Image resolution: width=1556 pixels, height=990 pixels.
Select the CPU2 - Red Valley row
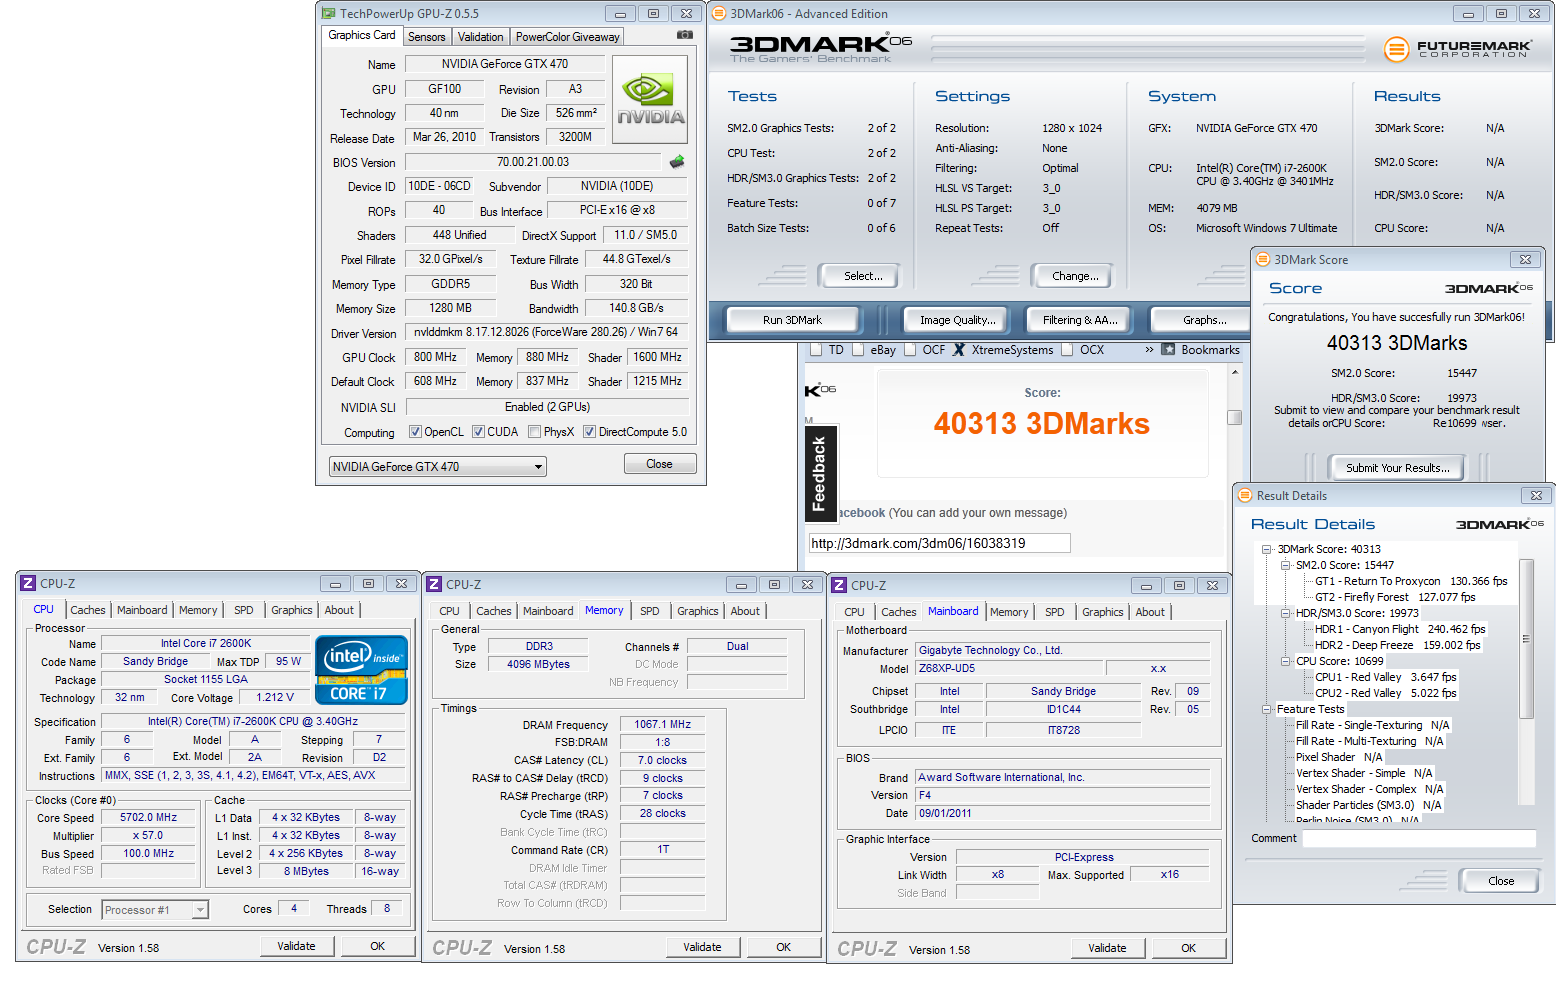click(x=1386, y=693)
